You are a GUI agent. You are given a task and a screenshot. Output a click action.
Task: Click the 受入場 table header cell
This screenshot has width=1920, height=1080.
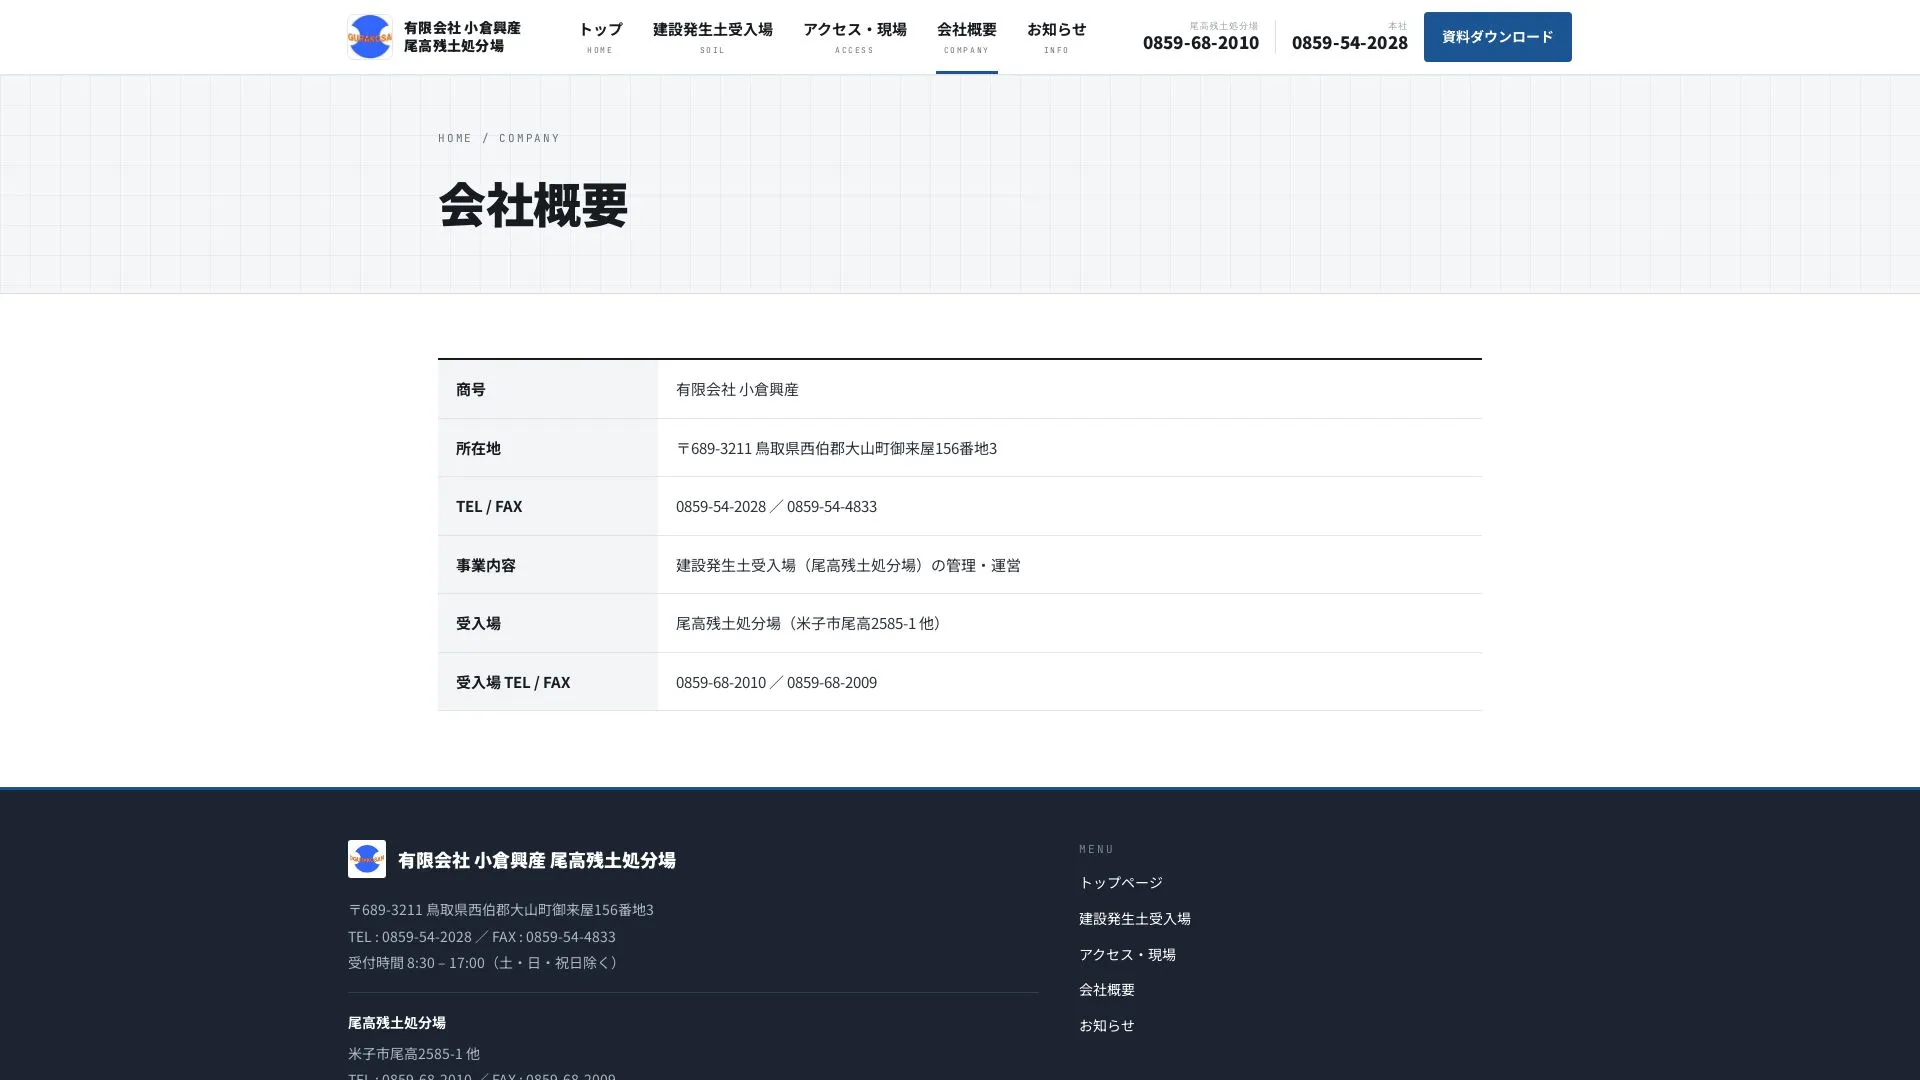coord(548,623)
